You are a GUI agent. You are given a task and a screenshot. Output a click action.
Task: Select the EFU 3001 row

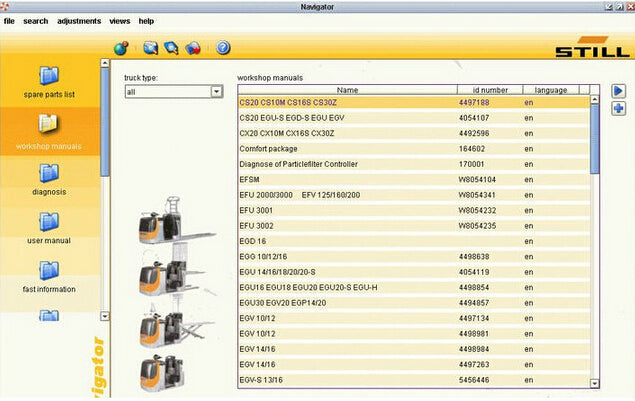(414, 210)
